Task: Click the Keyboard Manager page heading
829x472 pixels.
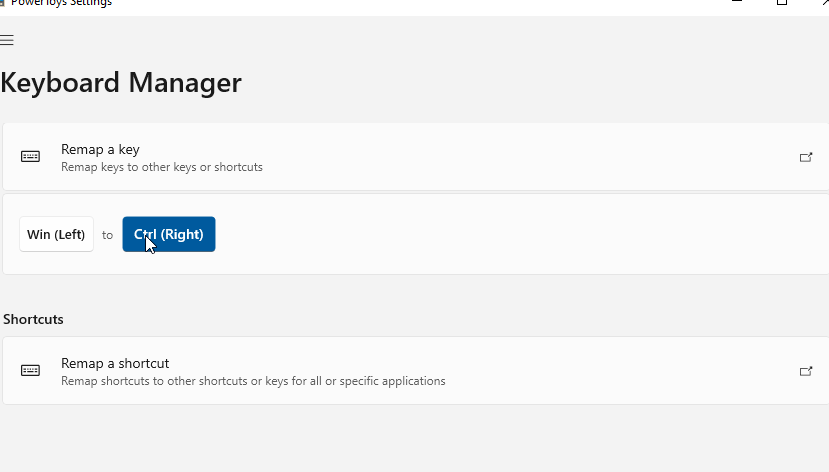Action: click(x=121, y=82)
